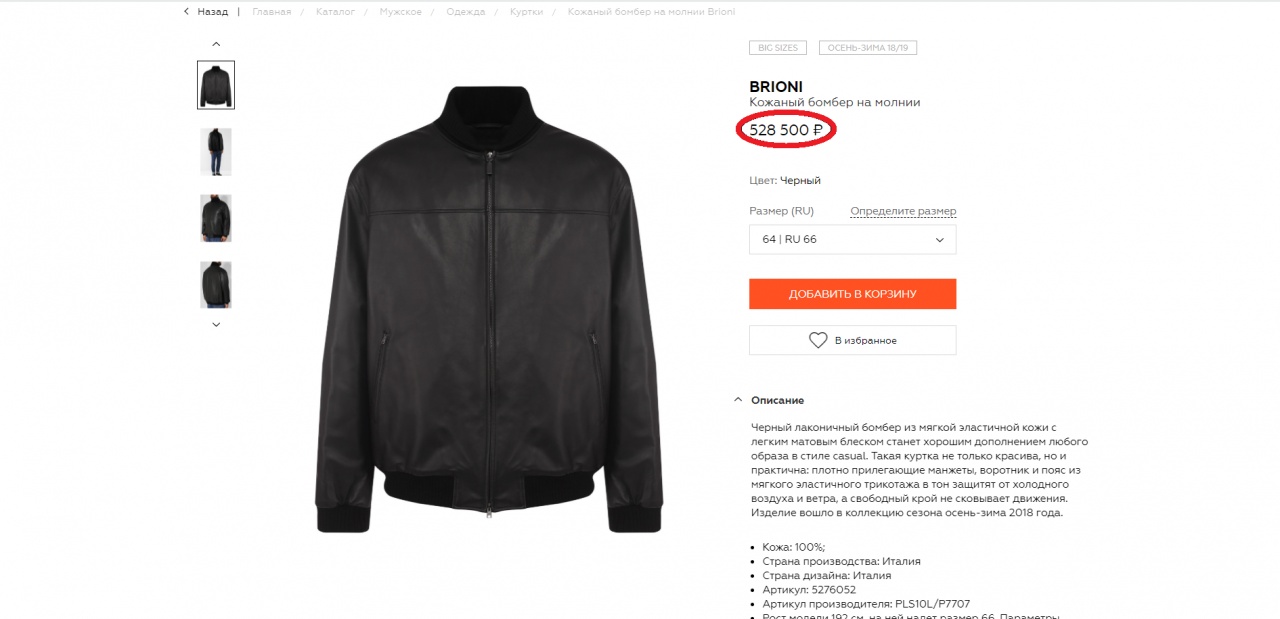Select the third thumbnail of model close-up
This screenshot has height=619, width=1280.
click(x=216, y=218)
